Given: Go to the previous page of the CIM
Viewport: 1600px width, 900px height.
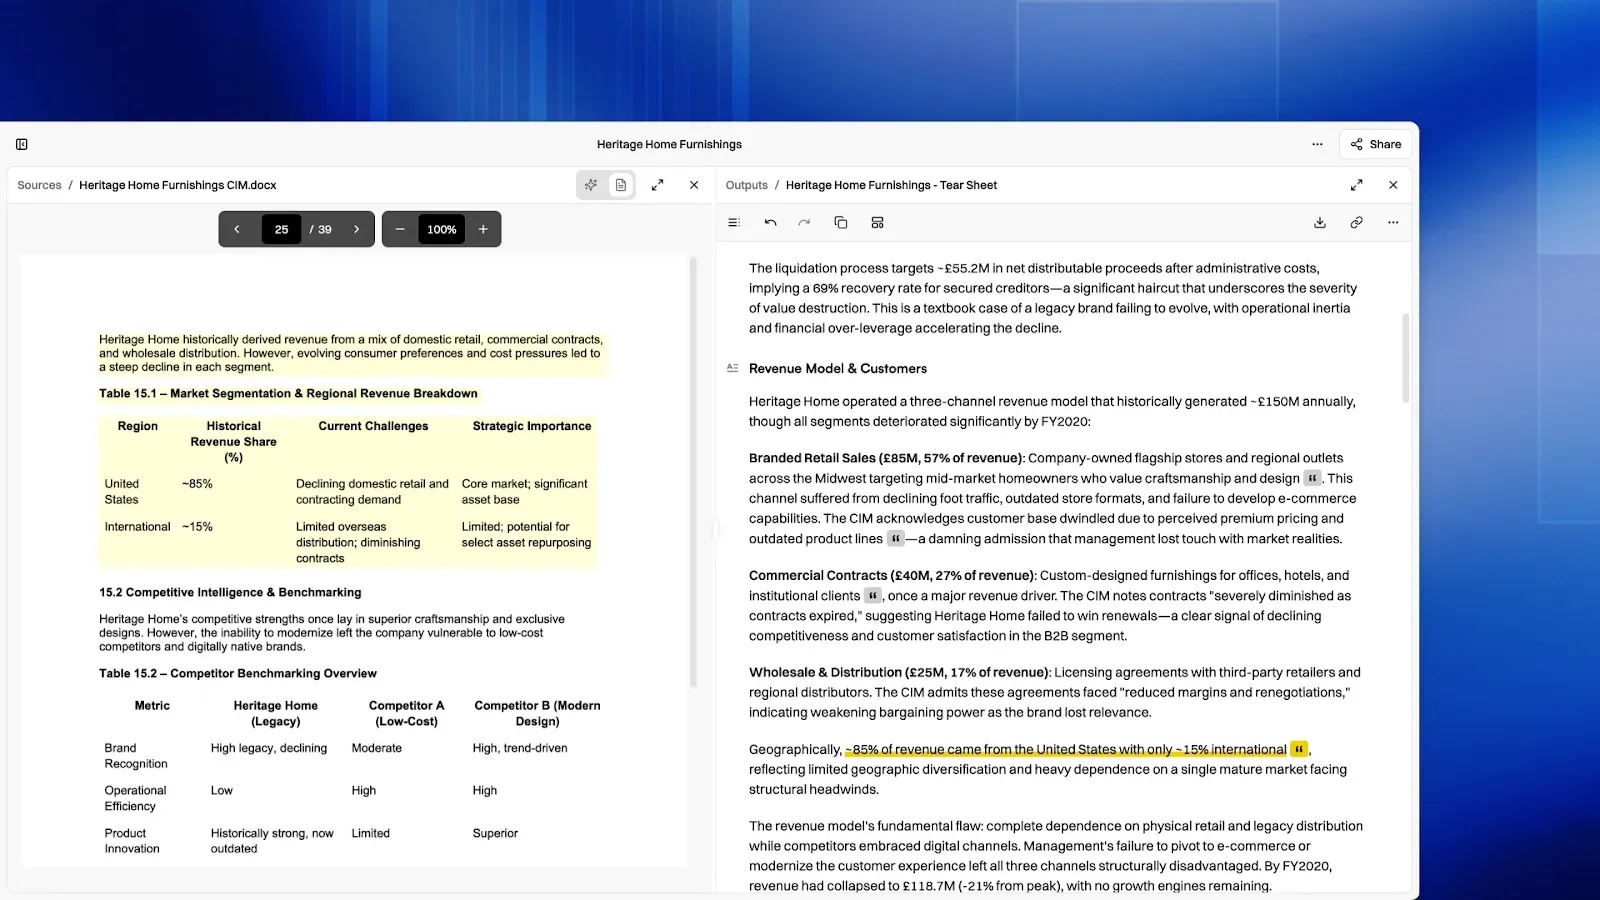Looking at the screenshot, I should coord(237,229).
